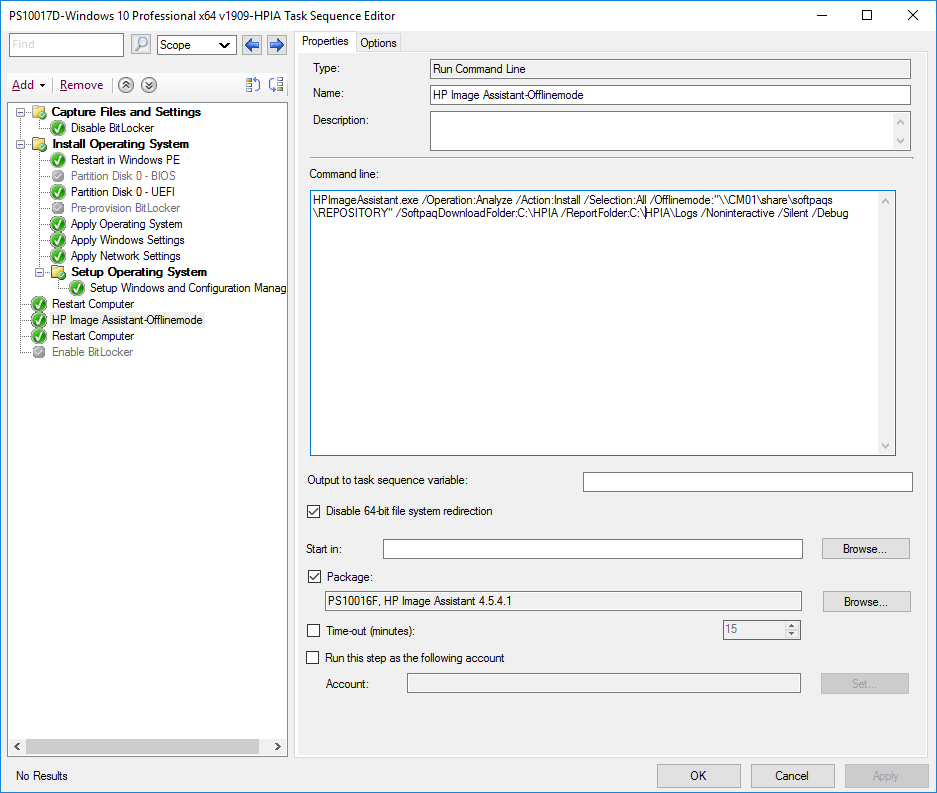The height and width of the screenshot is (793, 937).
Task: Toggle Disable 64-bit file system redirection
Action: pos(313,512)
